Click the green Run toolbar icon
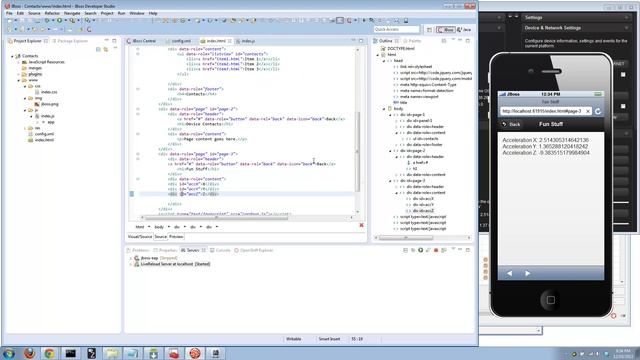Image resolution: width=640 pixels, height=360 pixels. (60, 20)
